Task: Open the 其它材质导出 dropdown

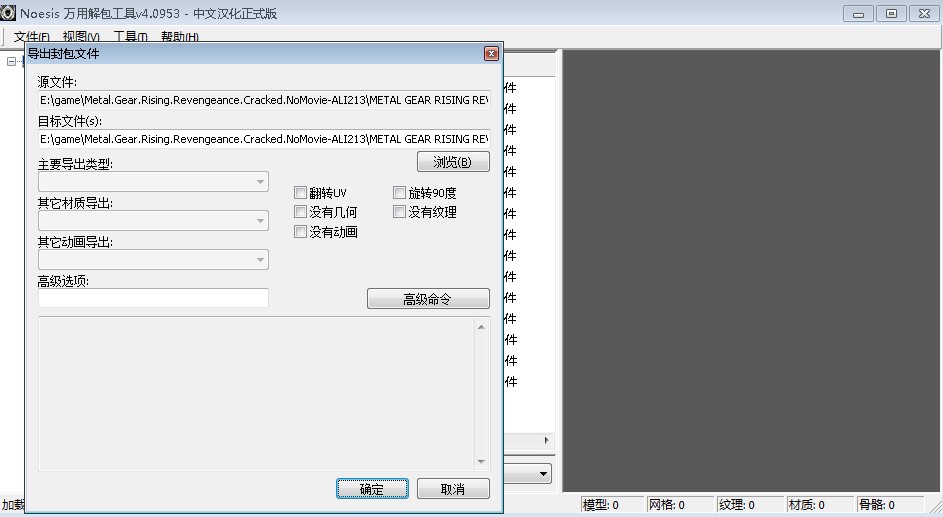Action: pos(153,221)
